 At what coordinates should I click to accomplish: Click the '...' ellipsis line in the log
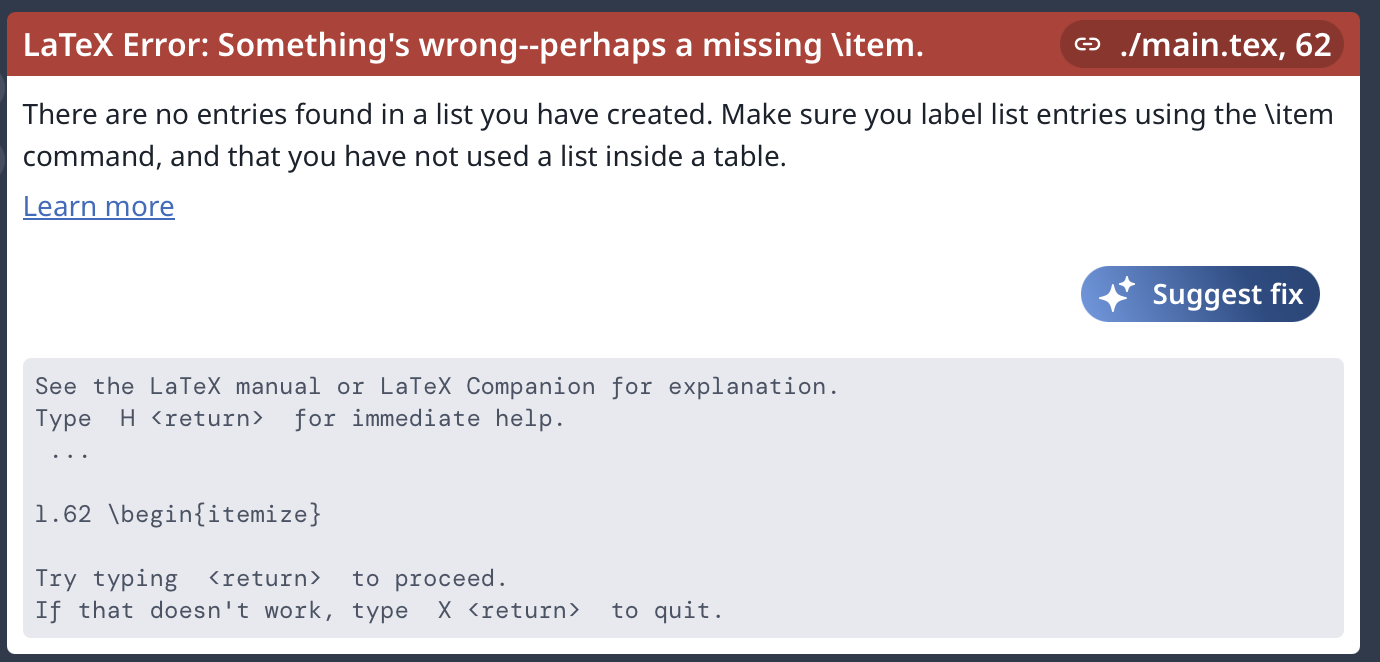coord(69,452)
